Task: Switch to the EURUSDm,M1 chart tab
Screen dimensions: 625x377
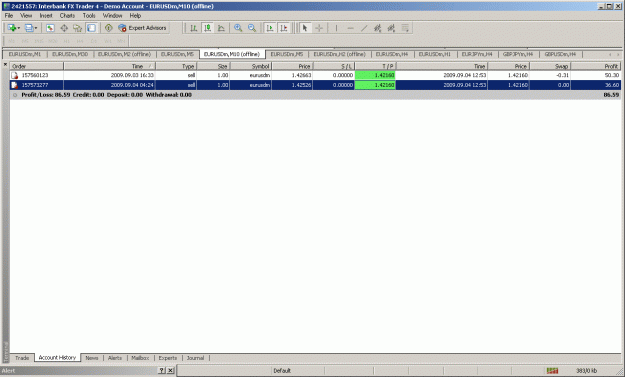Action: click(x=25, y=54)
